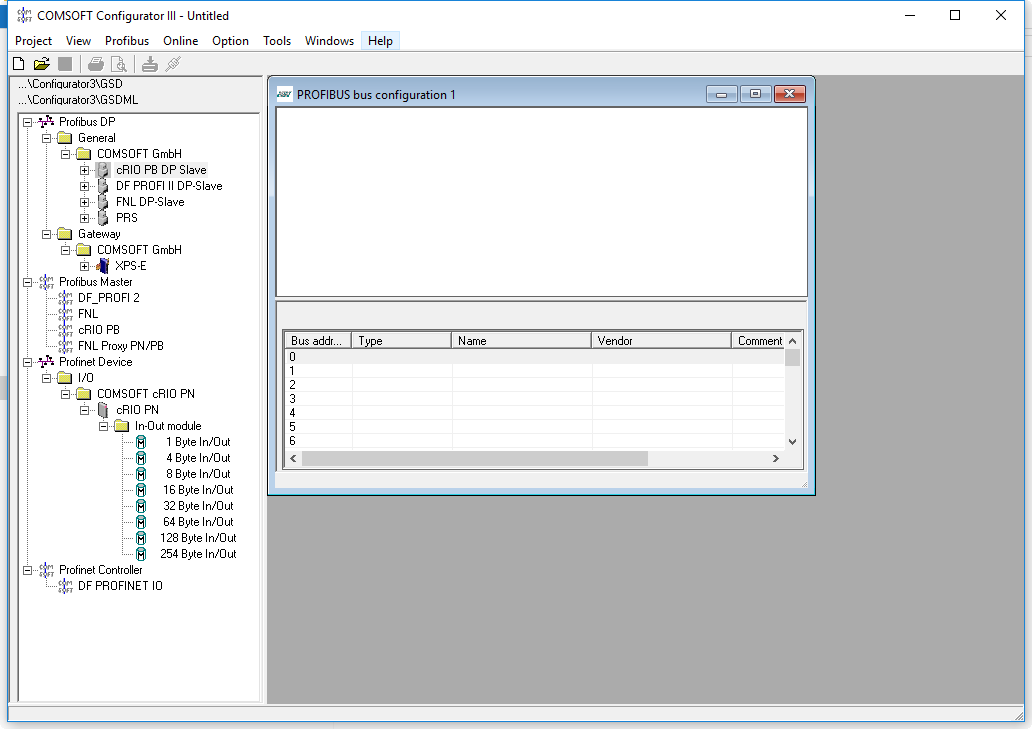Click the 16 Byte In/Out module icon

141,490
